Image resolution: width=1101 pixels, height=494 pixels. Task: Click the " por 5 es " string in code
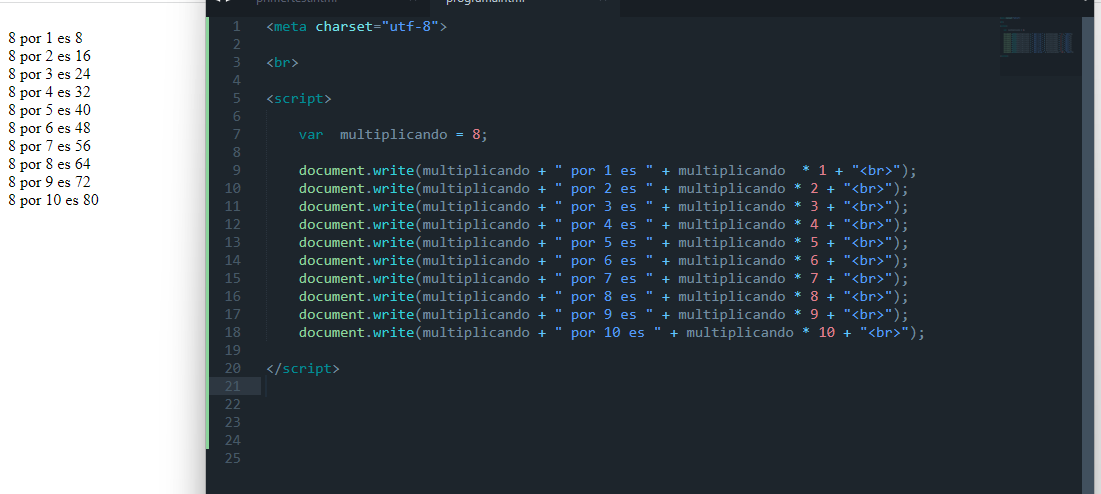tap(604, 243)
